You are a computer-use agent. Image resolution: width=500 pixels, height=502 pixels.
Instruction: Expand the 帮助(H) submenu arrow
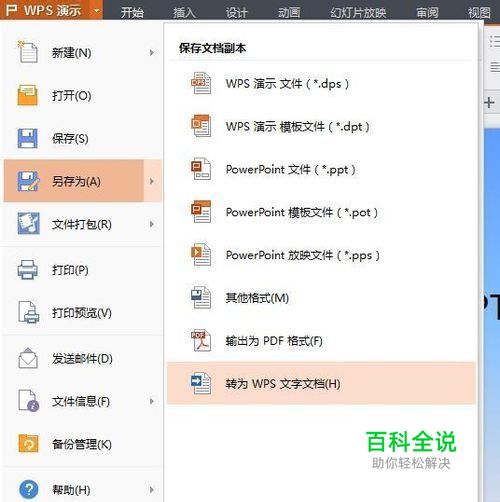pyautogui.click(x=152, y=490)
